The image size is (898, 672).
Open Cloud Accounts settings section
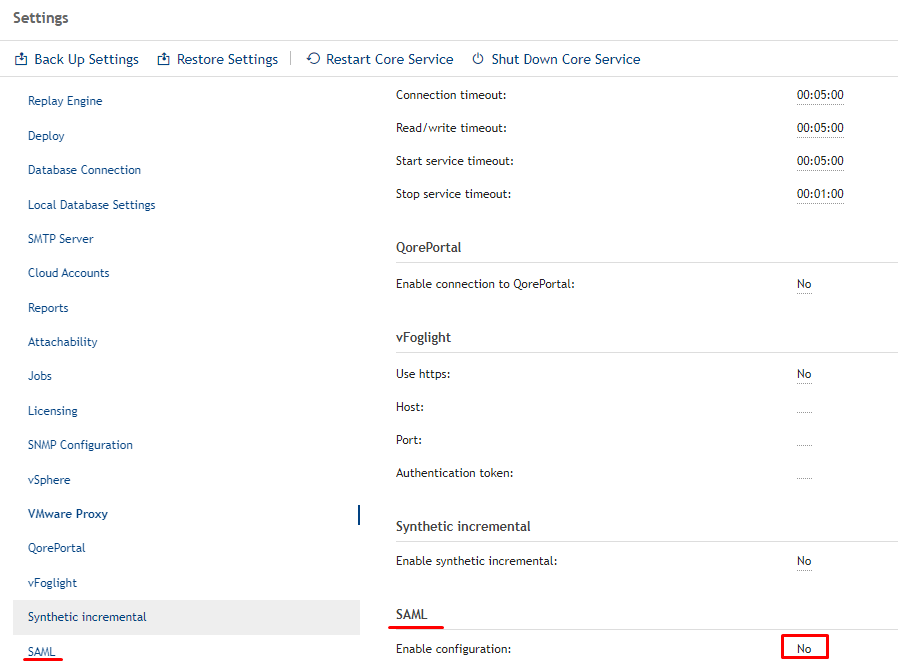tap(69, 273)
